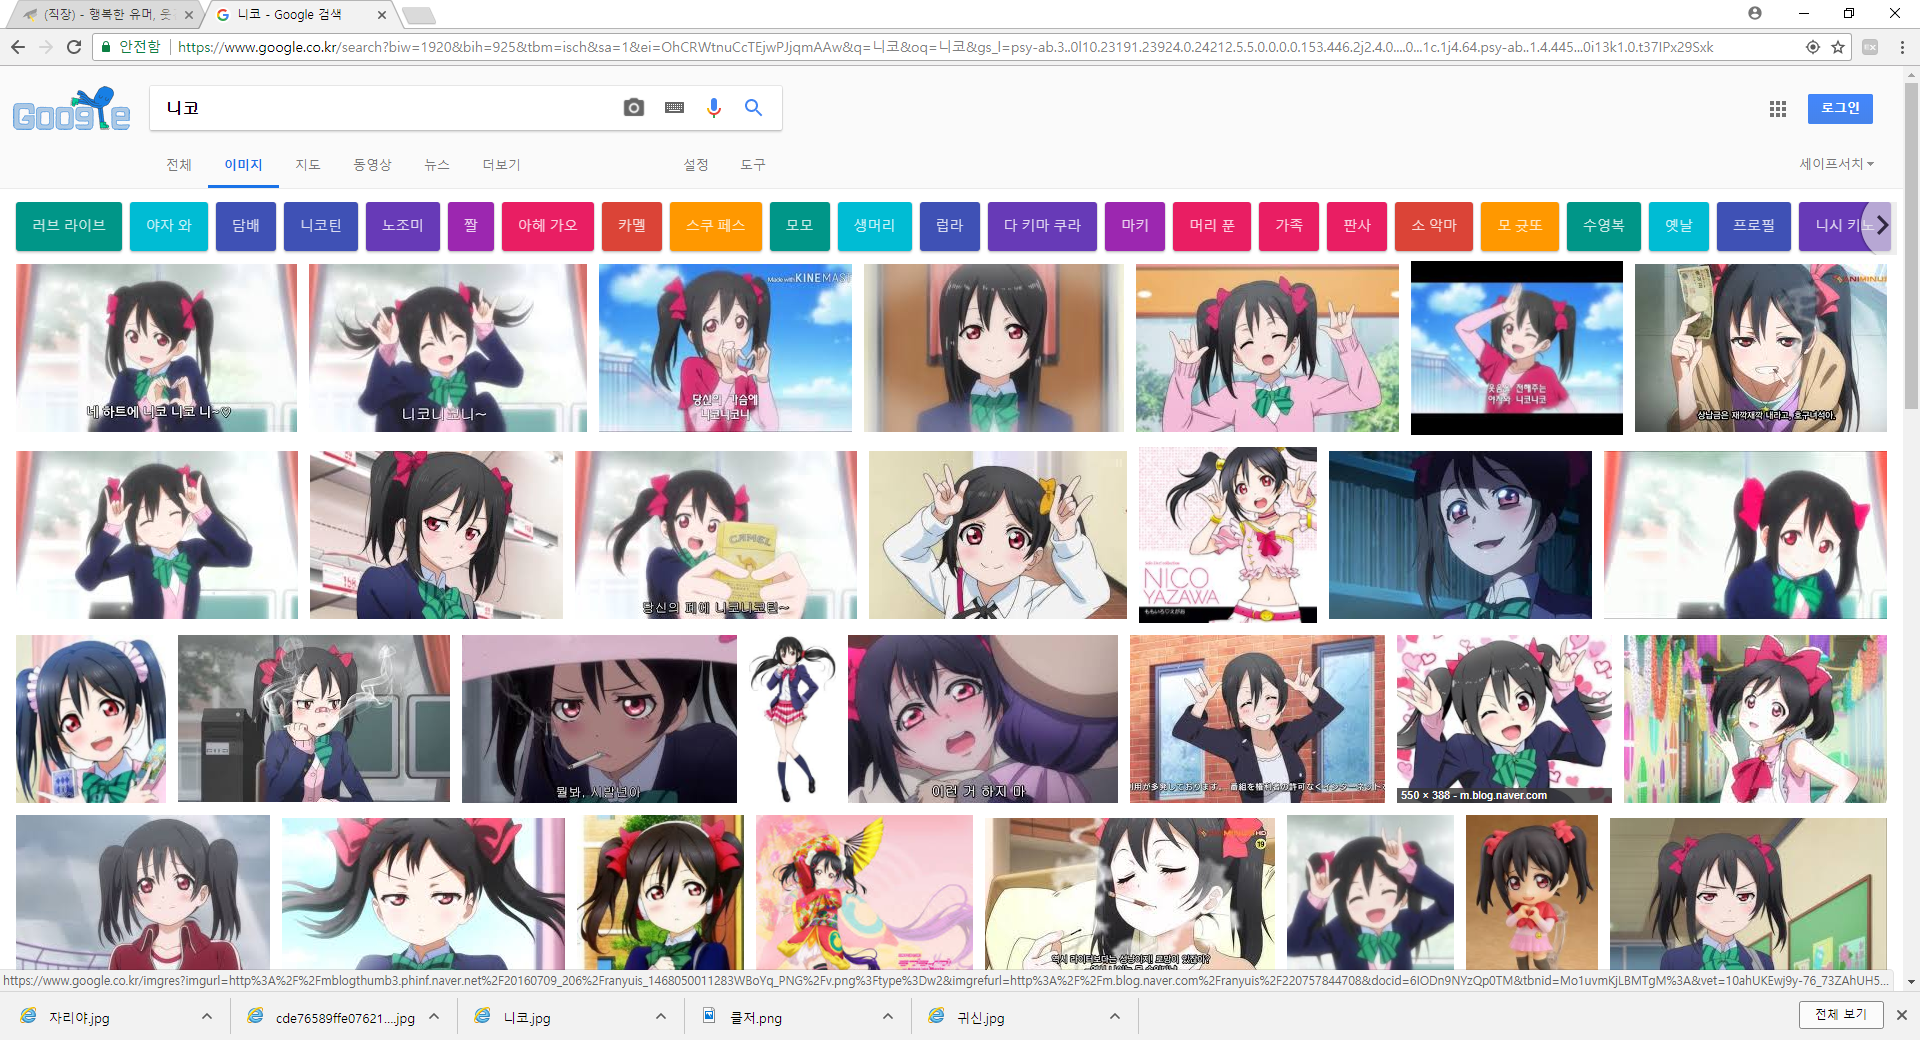Expand the SafeSearch (세이프서치) dropdown
1920x1040 pixels.
click(1836, 164)
